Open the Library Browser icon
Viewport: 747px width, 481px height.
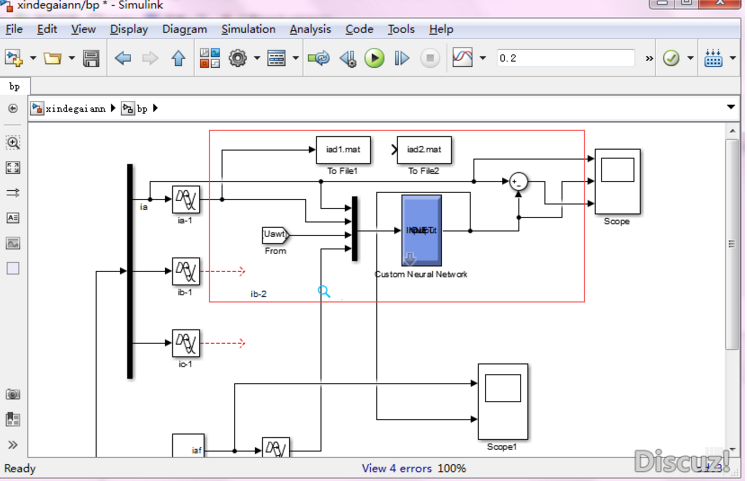pyautogui.click(x=209, y=59)
